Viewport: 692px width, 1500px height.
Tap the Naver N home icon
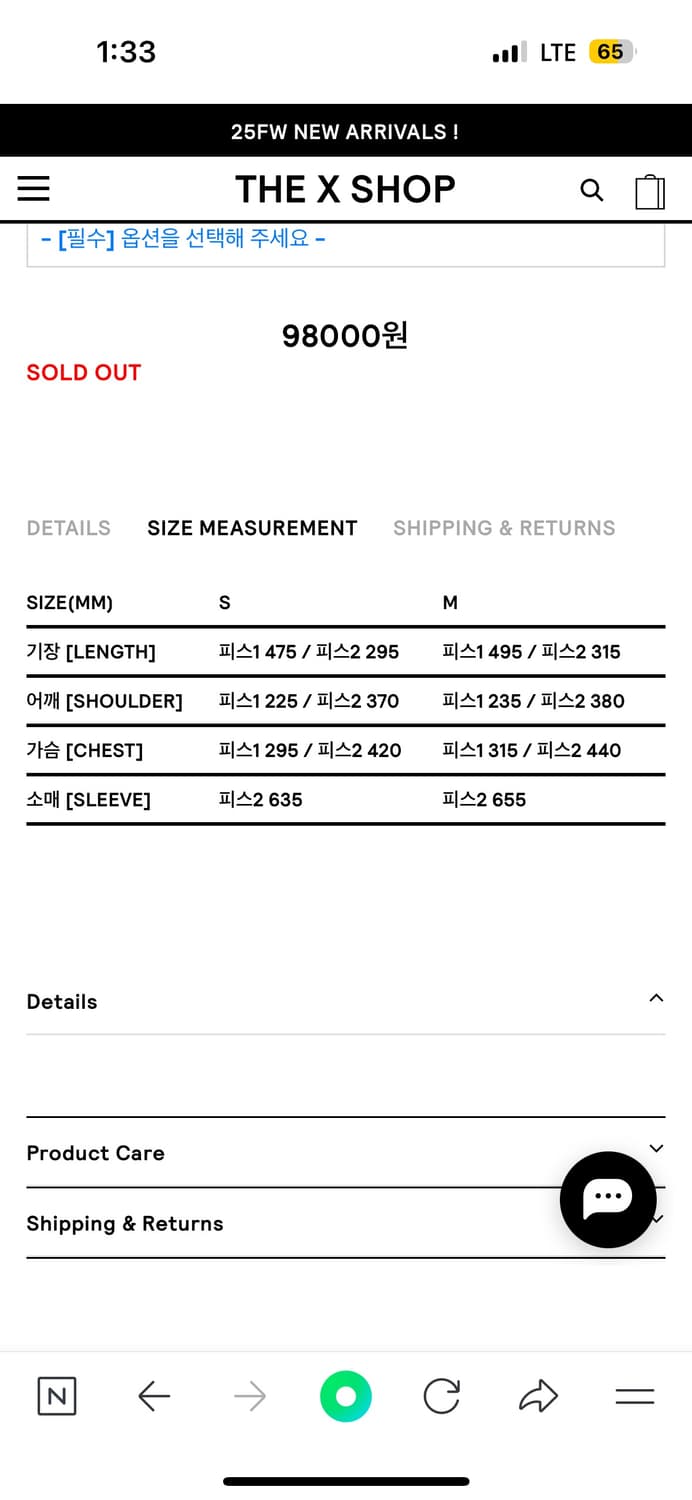(x=57, y=1396)
